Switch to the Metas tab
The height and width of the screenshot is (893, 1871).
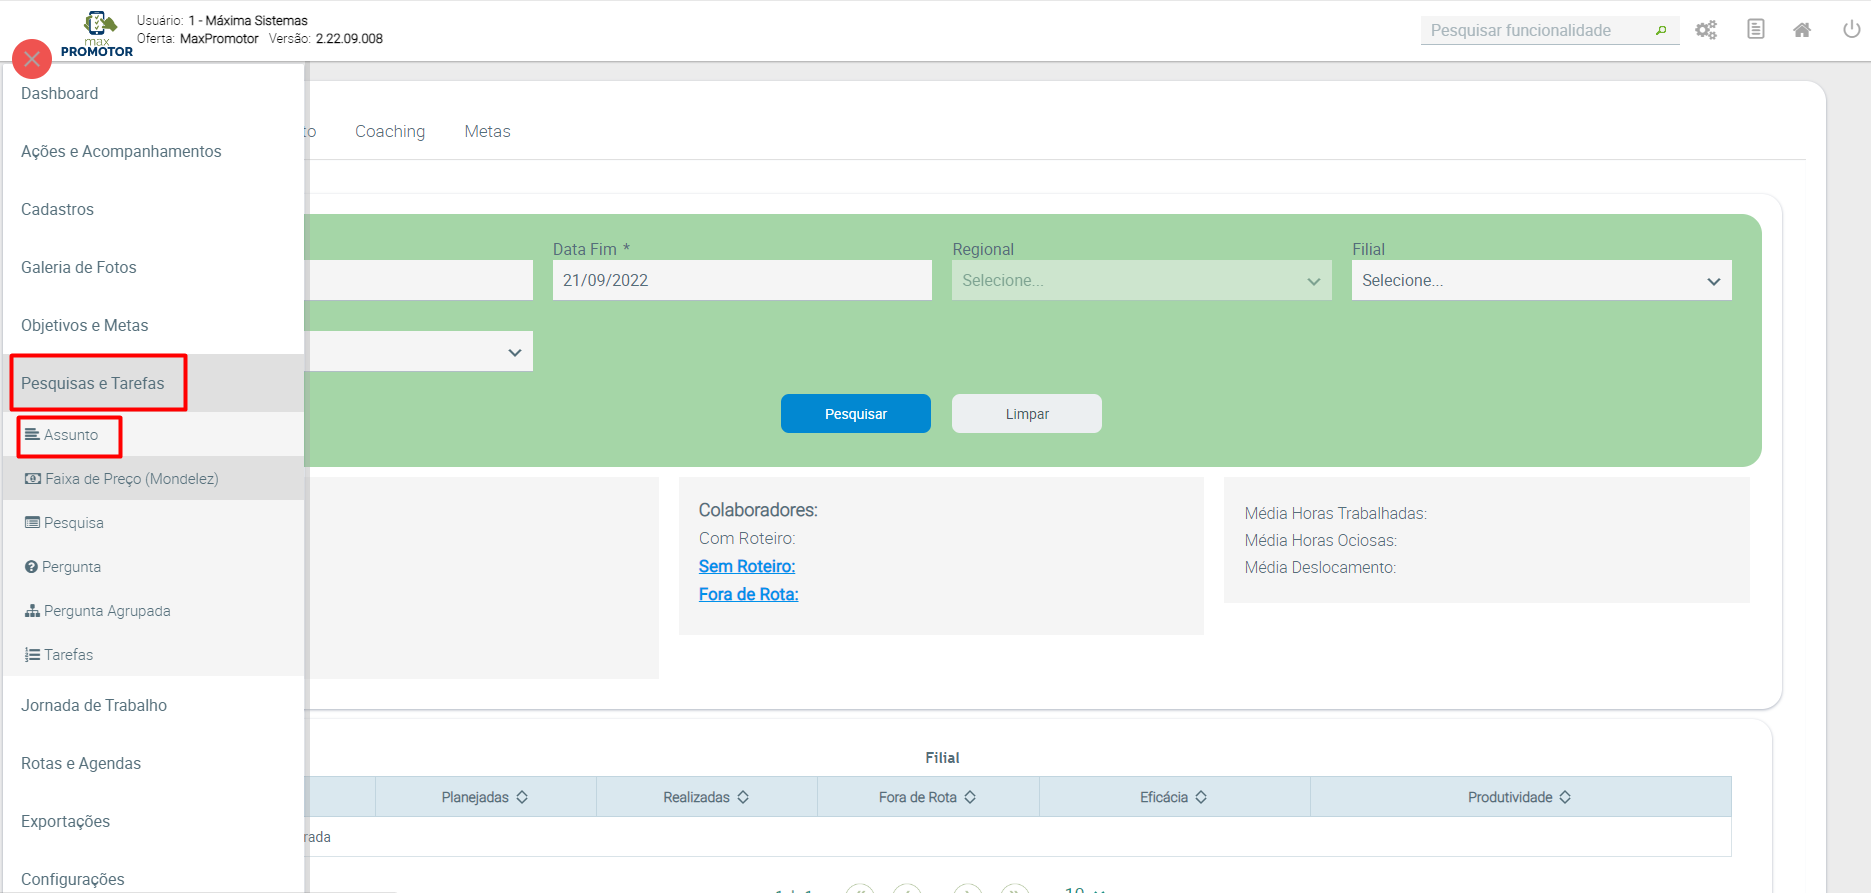[x=487, y=131]
